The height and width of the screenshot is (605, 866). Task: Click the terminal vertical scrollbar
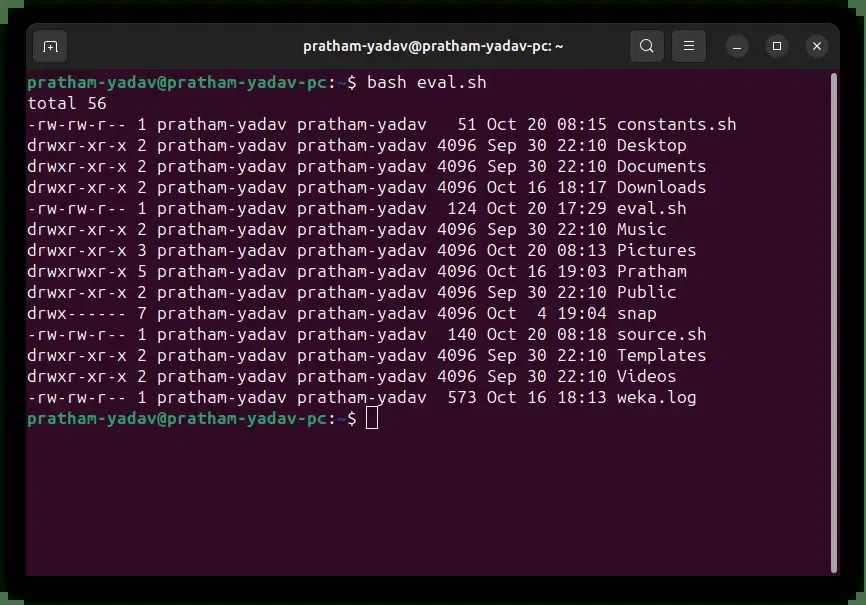click(834, 323)
